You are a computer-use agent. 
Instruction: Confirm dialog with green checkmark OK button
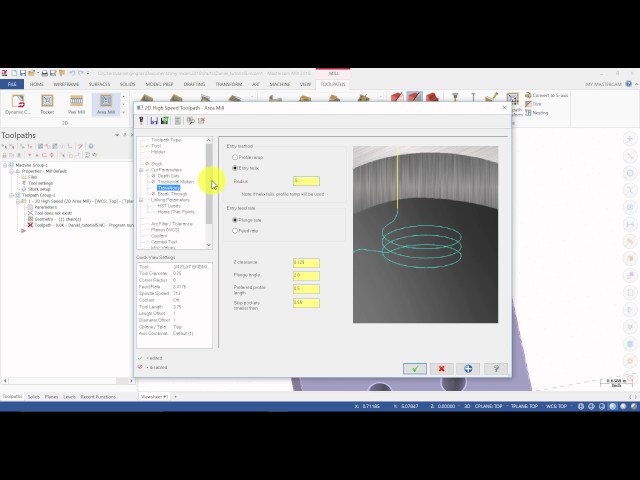pos(415,369)
